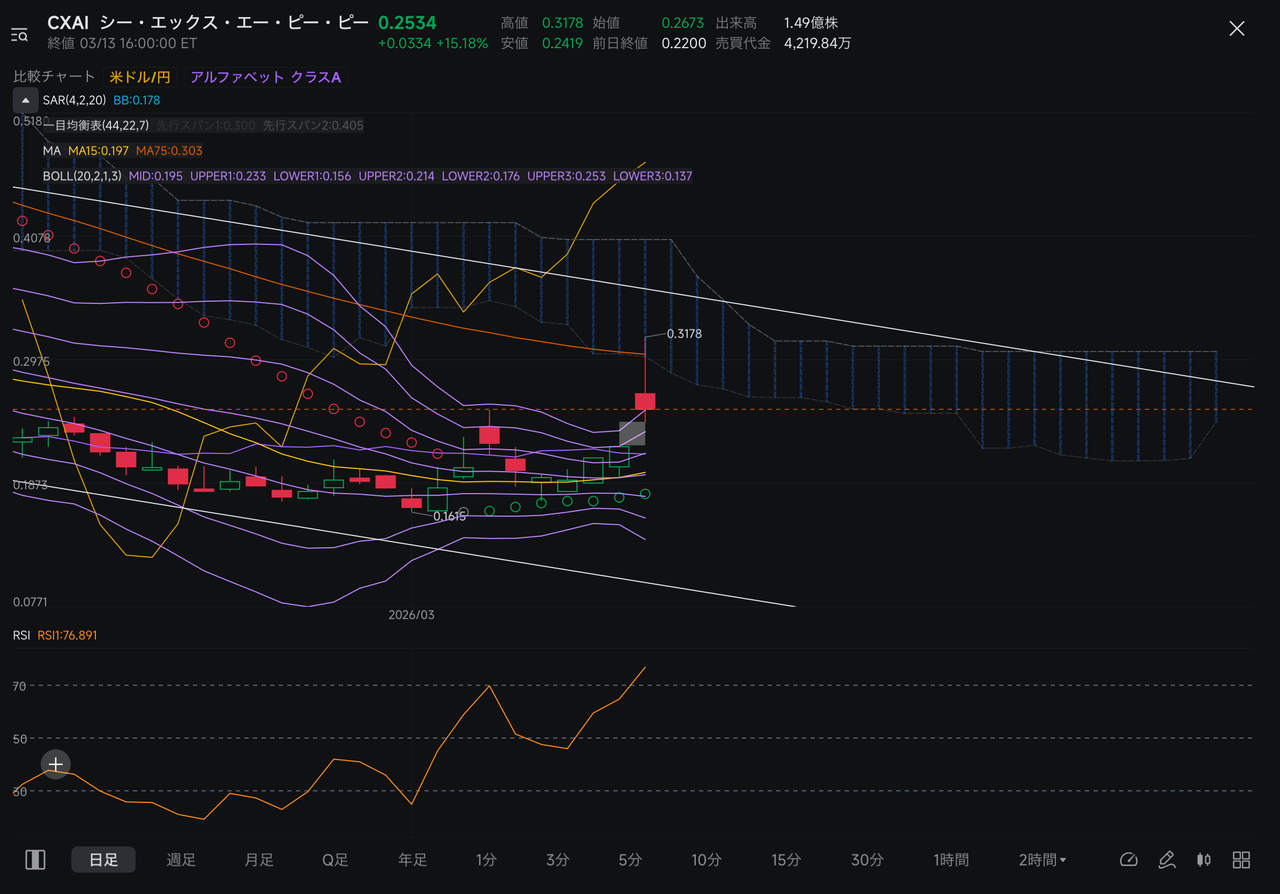This screenshot has height=894, width=1280.
Task: Switch to 週足 weekly timeframe
Action: coord(181,860)
